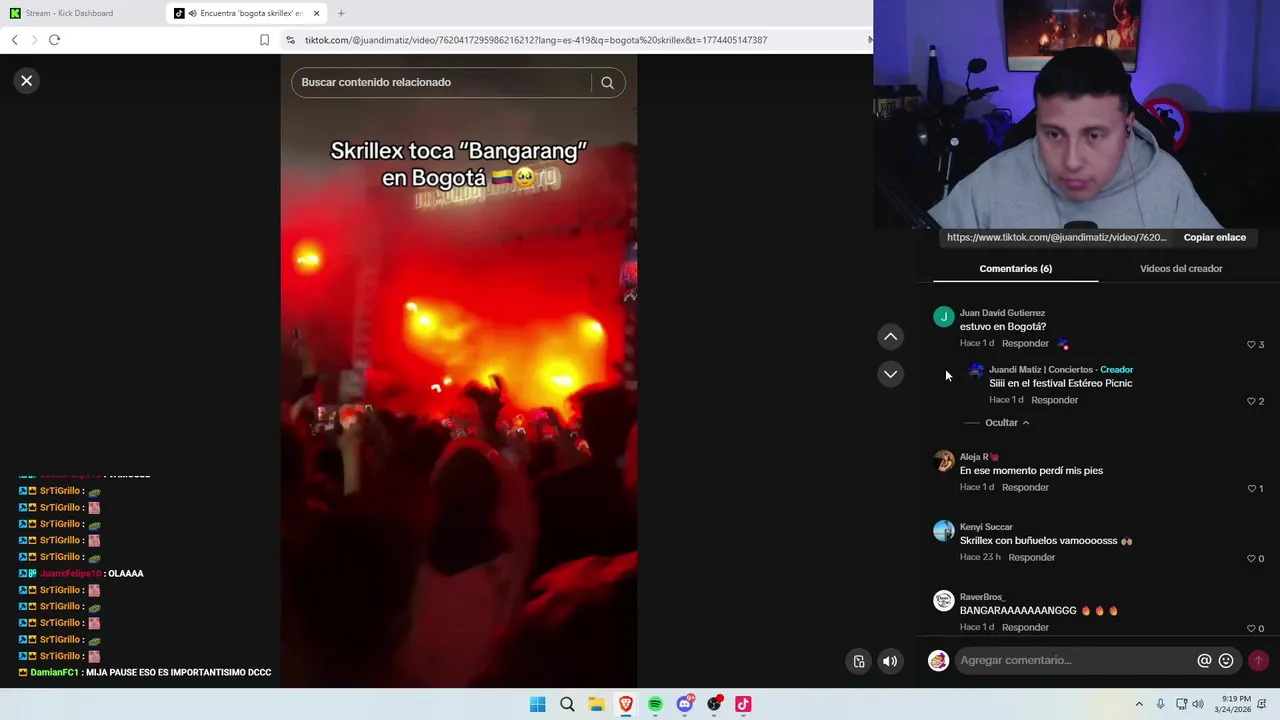1280x720 pixels.
Task: Click 'Copiar enlace' to copy video link
Action: 1214,237
